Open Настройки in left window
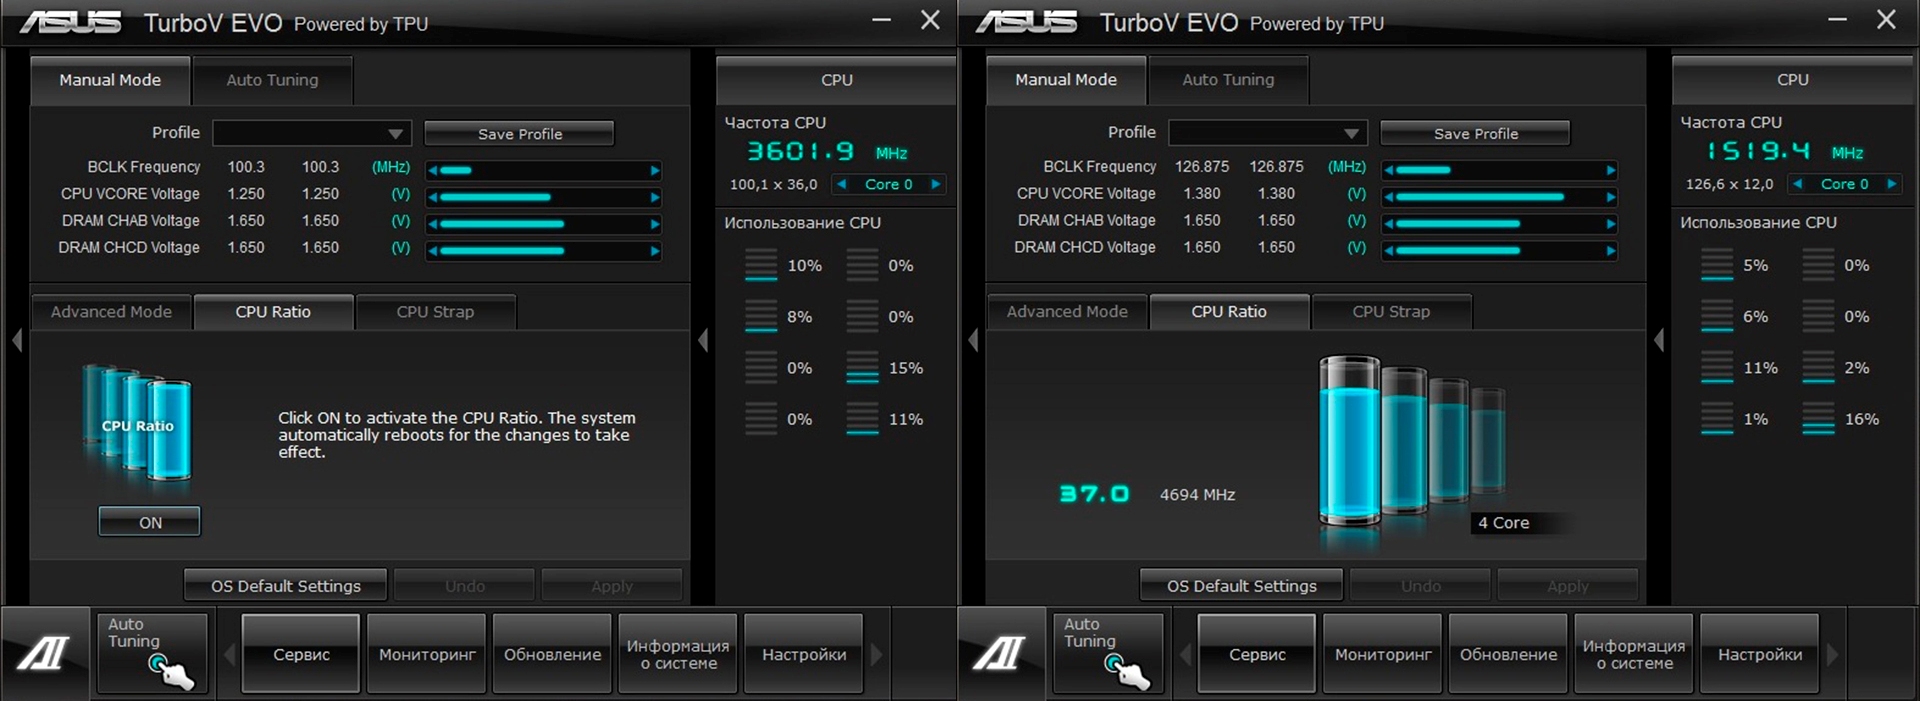The height and width of the screenshot is (701, 1920). [x=804, y=654]
